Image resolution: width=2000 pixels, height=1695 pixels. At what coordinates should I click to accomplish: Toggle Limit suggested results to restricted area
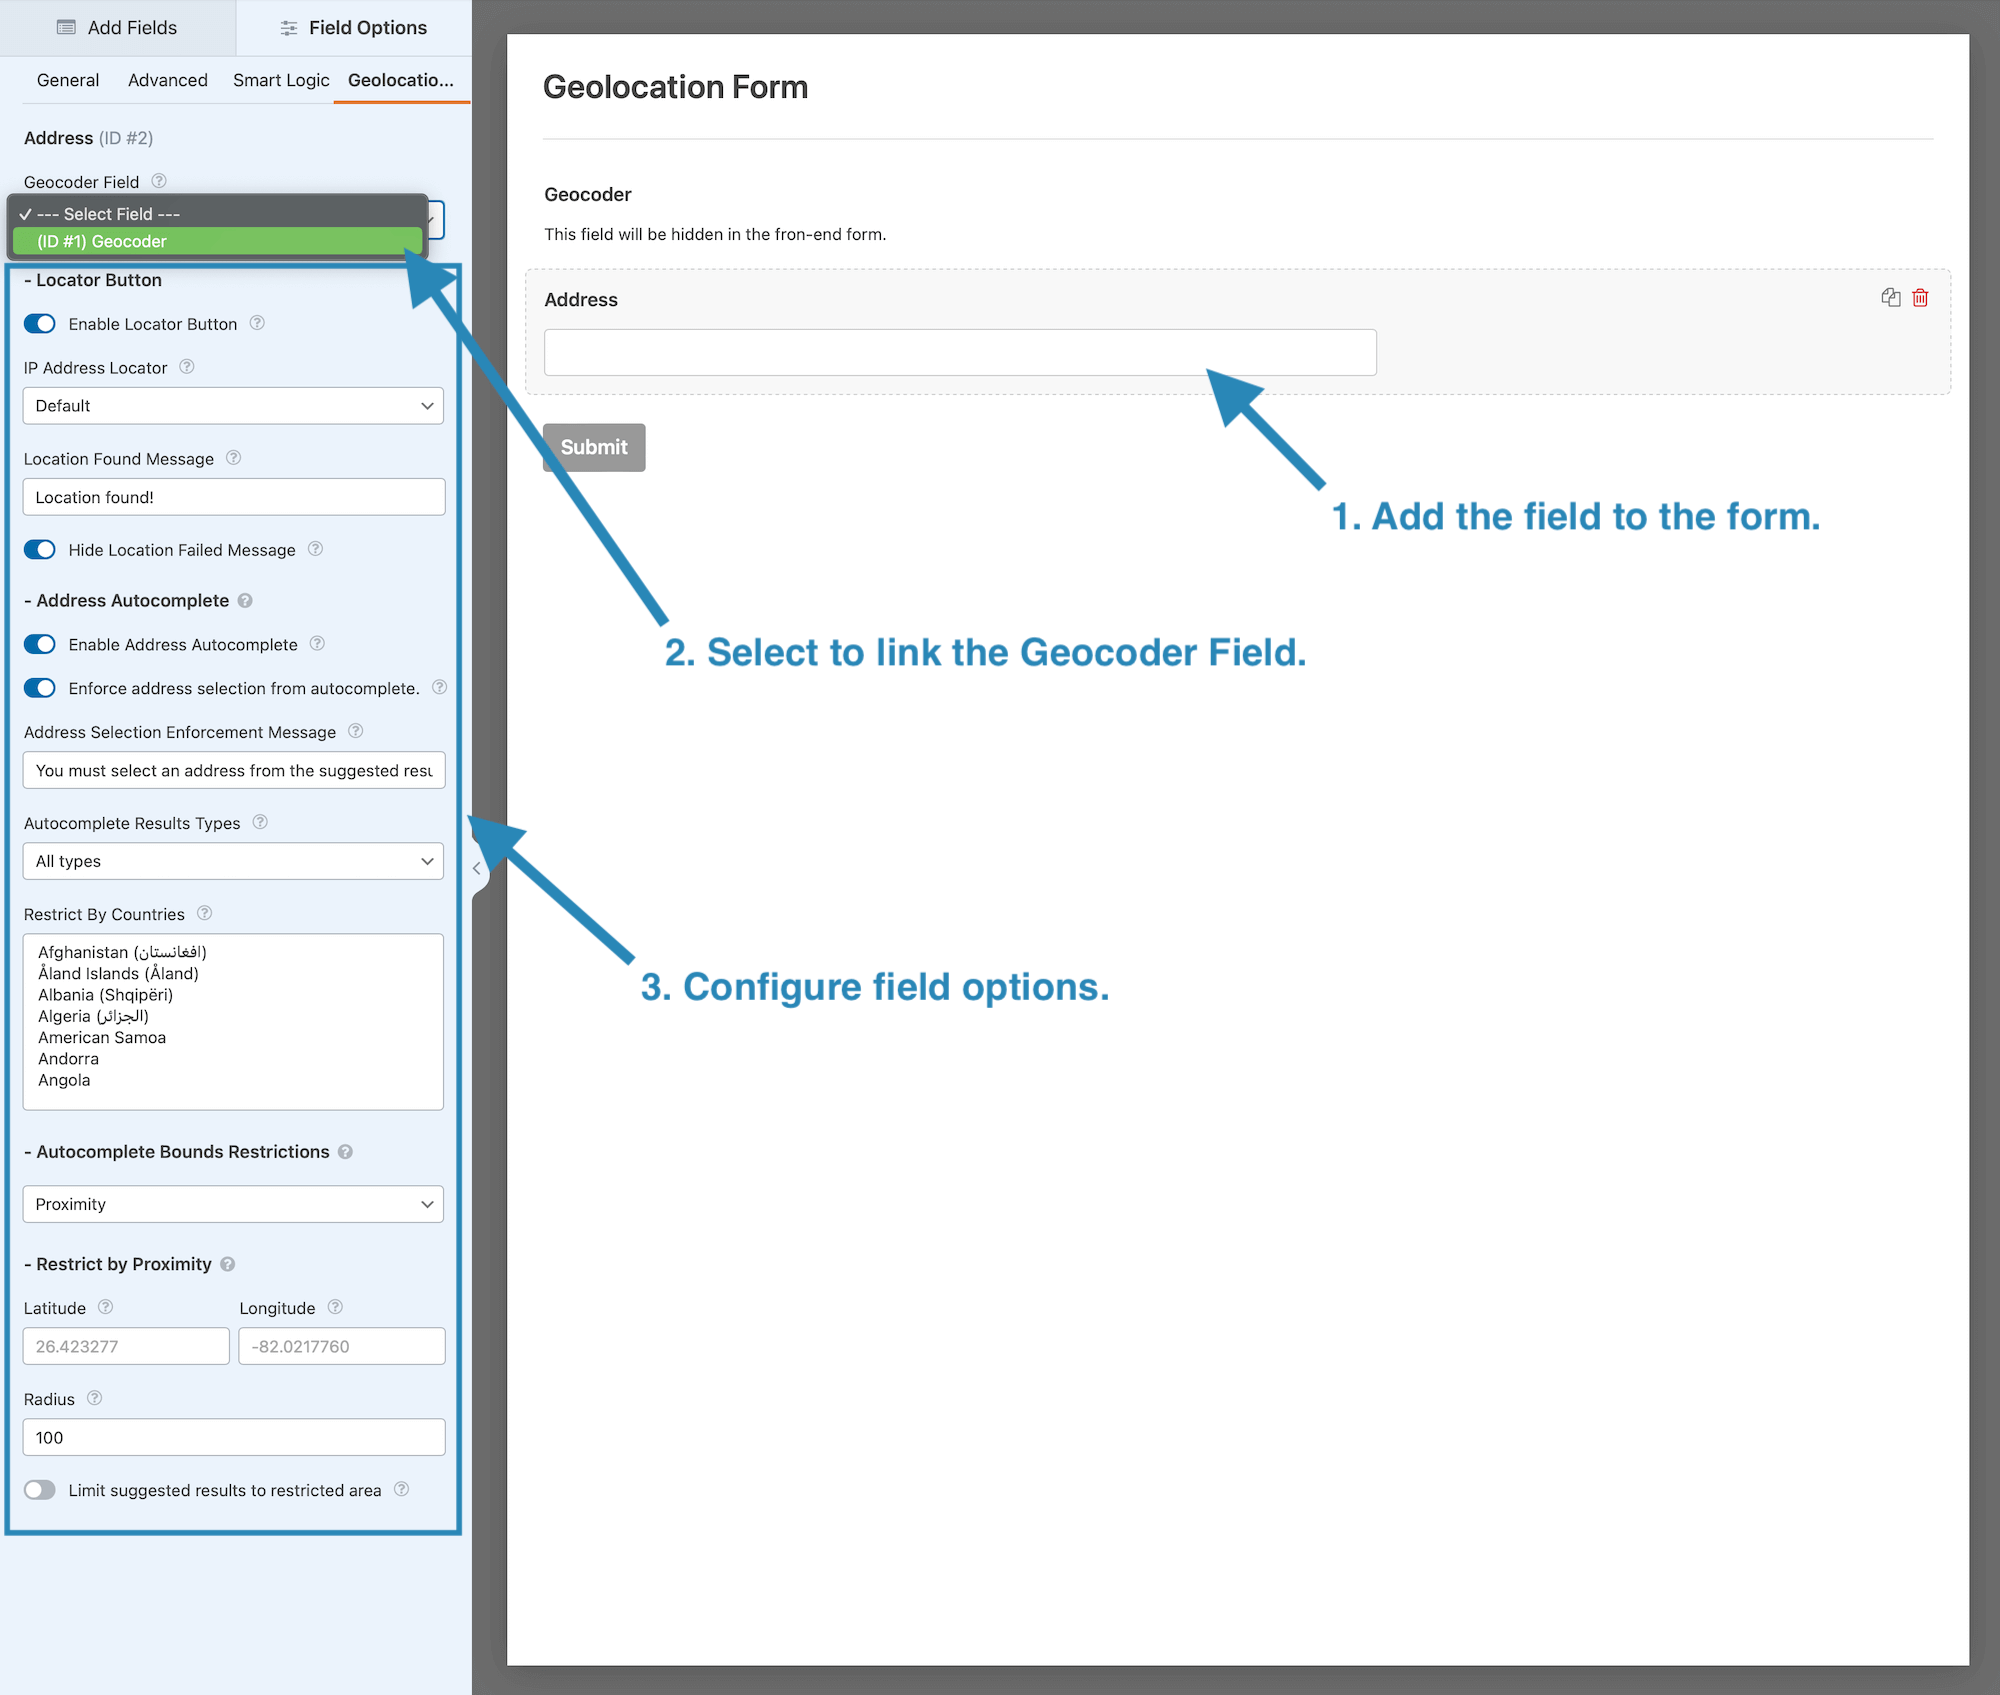coord(40,1490)
